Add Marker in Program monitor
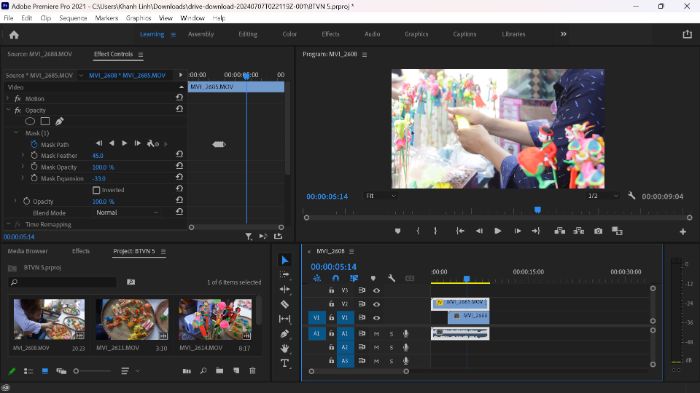 (398, 231)
